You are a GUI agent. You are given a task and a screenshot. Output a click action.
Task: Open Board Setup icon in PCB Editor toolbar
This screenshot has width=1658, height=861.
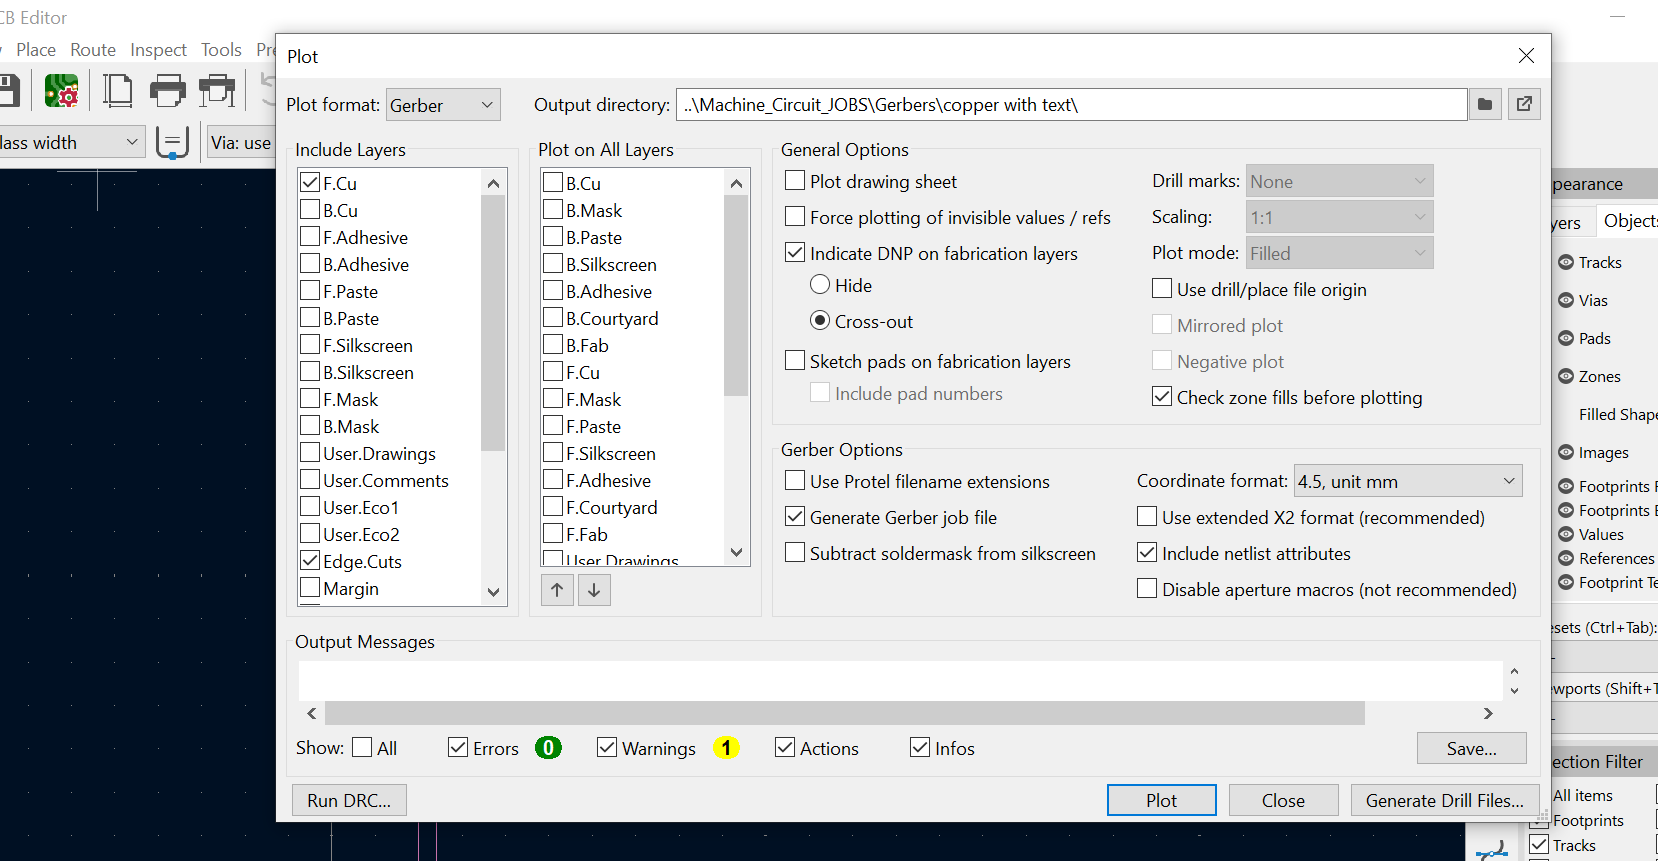coord(62,91)
